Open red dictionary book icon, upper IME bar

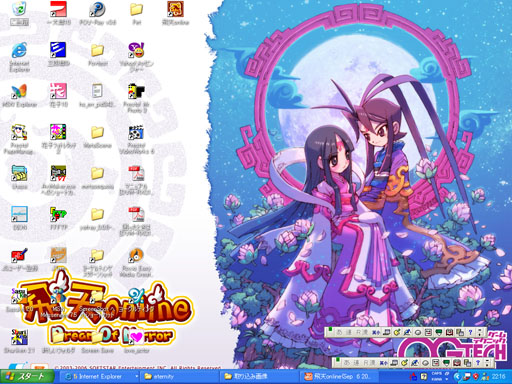[x=449, y=332]
